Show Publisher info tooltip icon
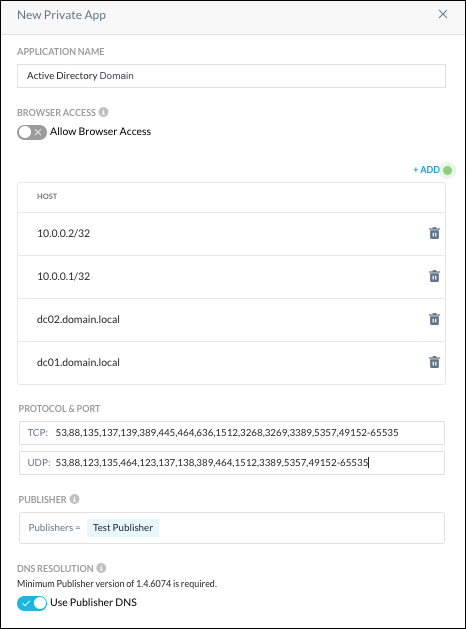The width and height of the screenshot is (466, 629). (x=74, y=499)
